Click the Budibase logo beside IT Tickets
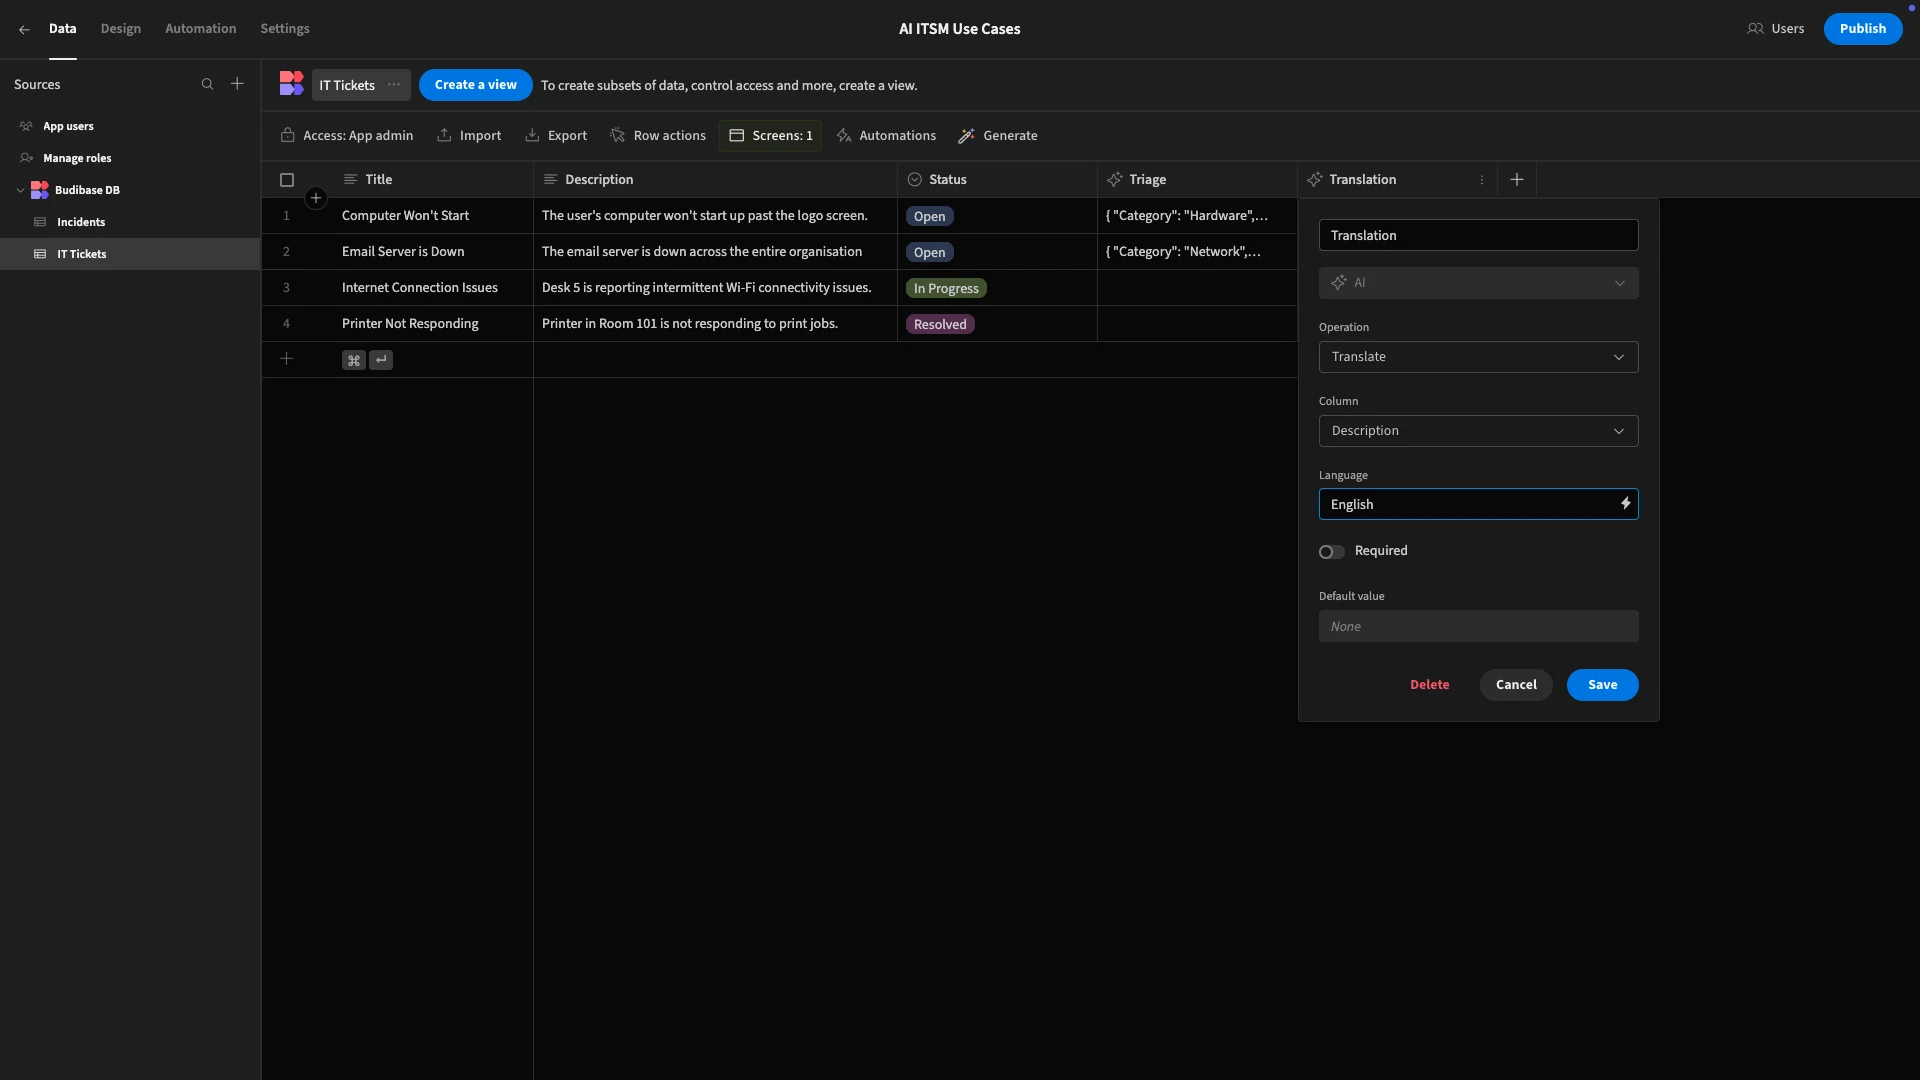The height and width of the screenshot is (1080, 1920). tap(291, 84)
